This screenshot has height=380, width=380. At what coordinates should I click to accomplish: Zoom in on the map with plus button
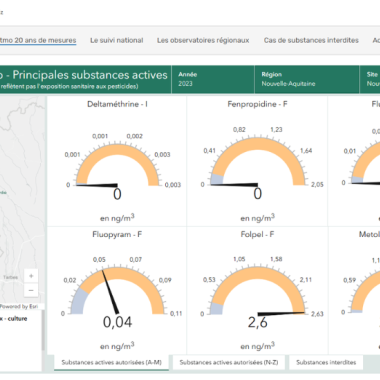tap(31, 276)
